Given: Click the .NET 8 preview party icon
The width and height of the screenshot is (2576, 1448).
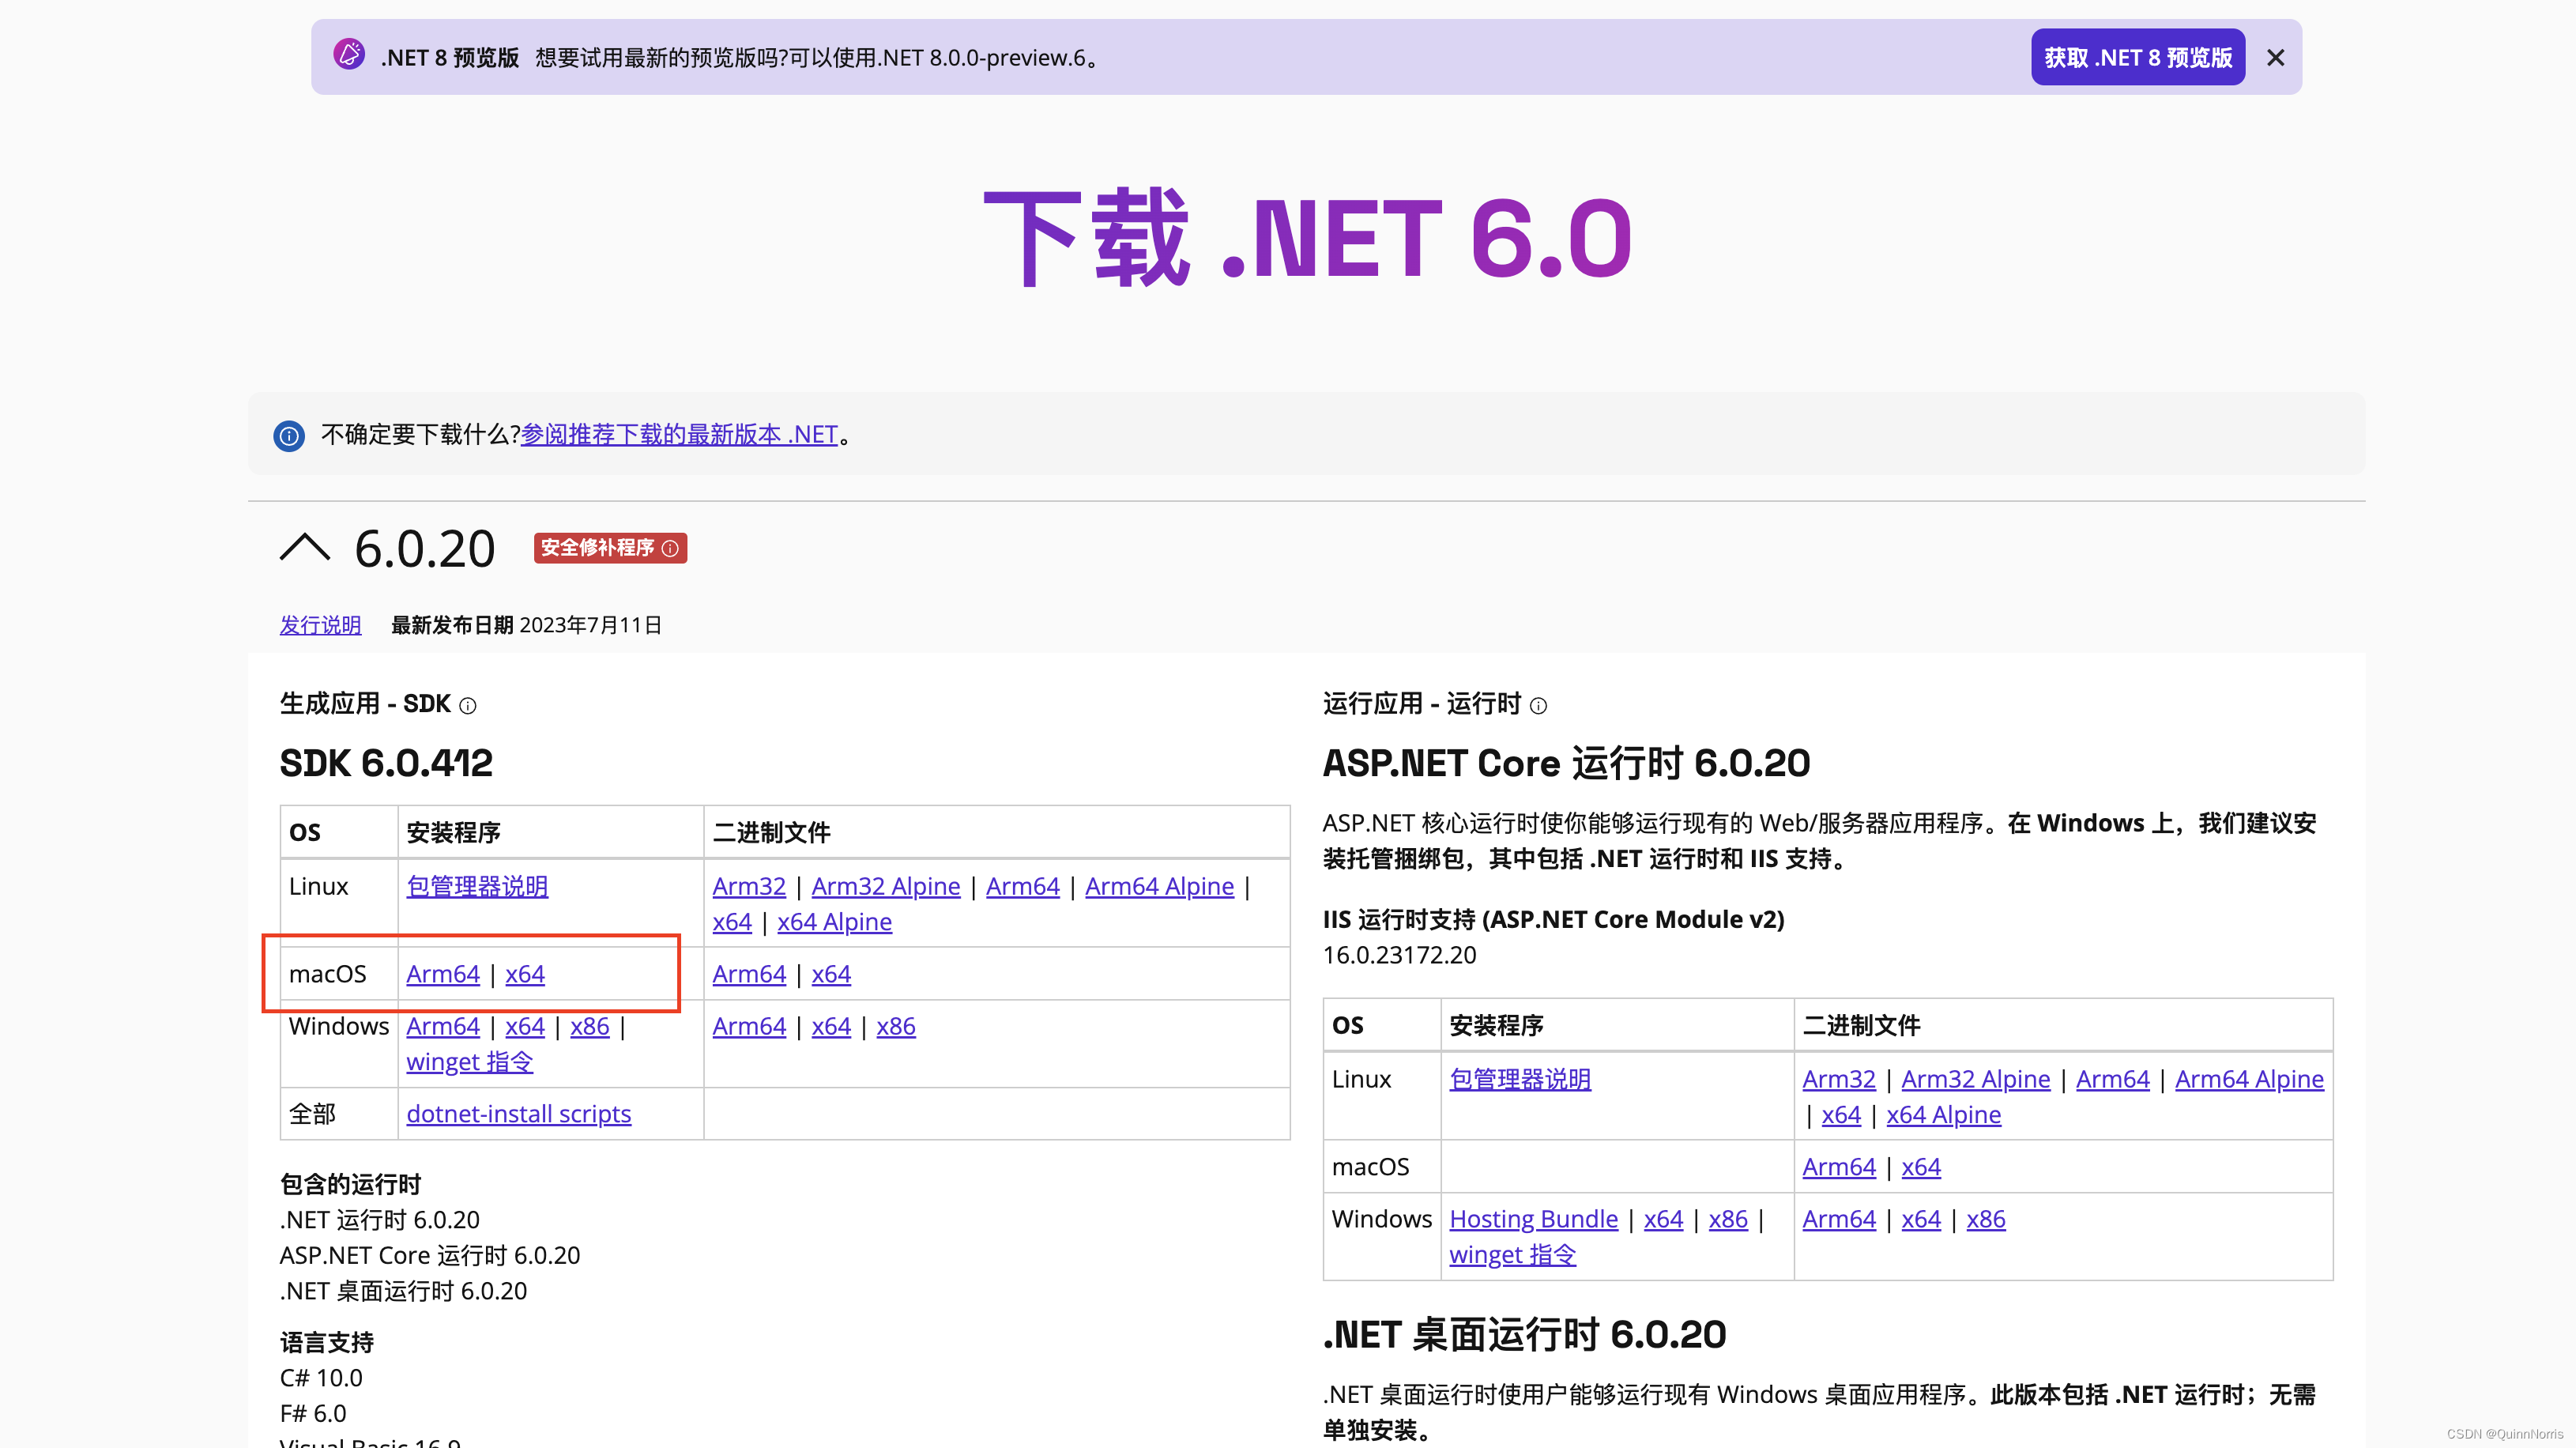Looking at the screenshot, I should point(349,55).
